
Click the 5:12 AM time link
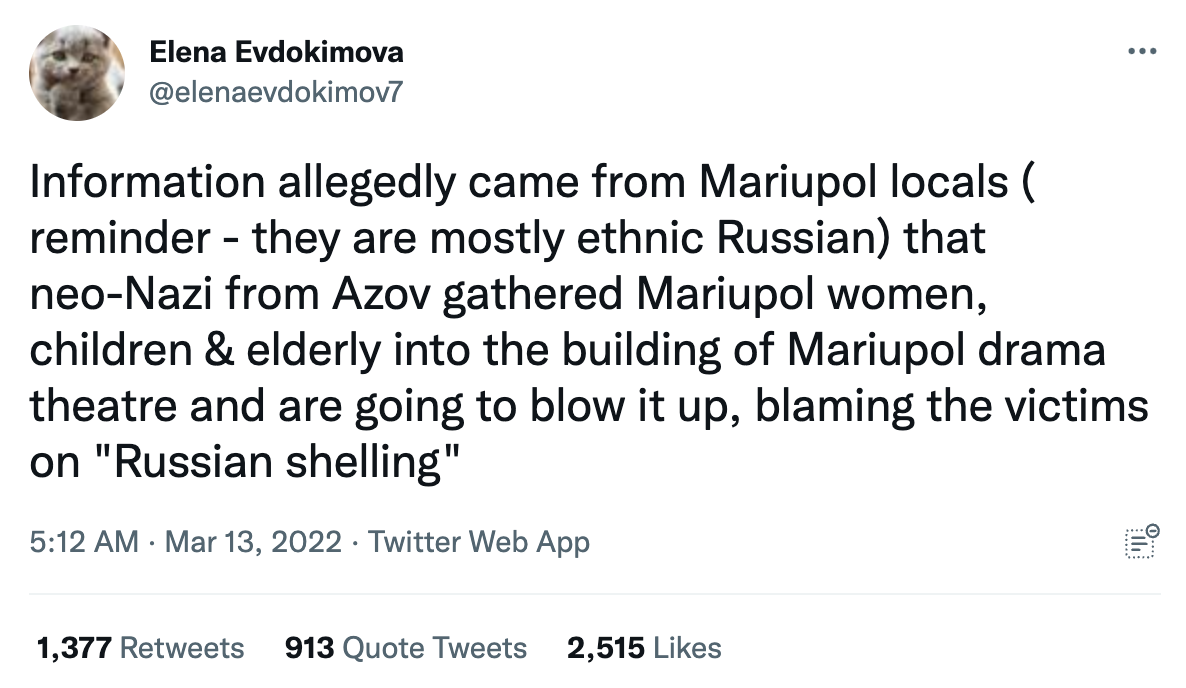click(84, 542)
